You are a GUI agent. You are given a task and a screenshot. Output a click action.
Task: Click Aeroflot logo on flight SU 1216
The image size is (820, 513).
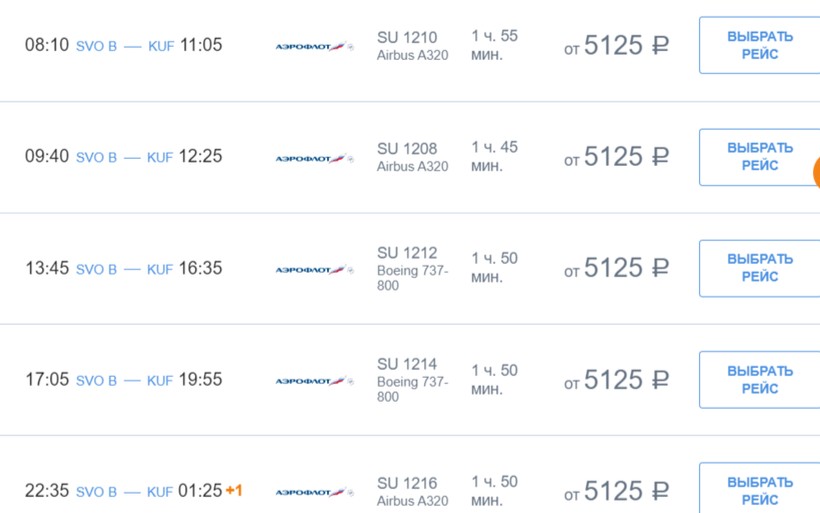coord(314,492)
